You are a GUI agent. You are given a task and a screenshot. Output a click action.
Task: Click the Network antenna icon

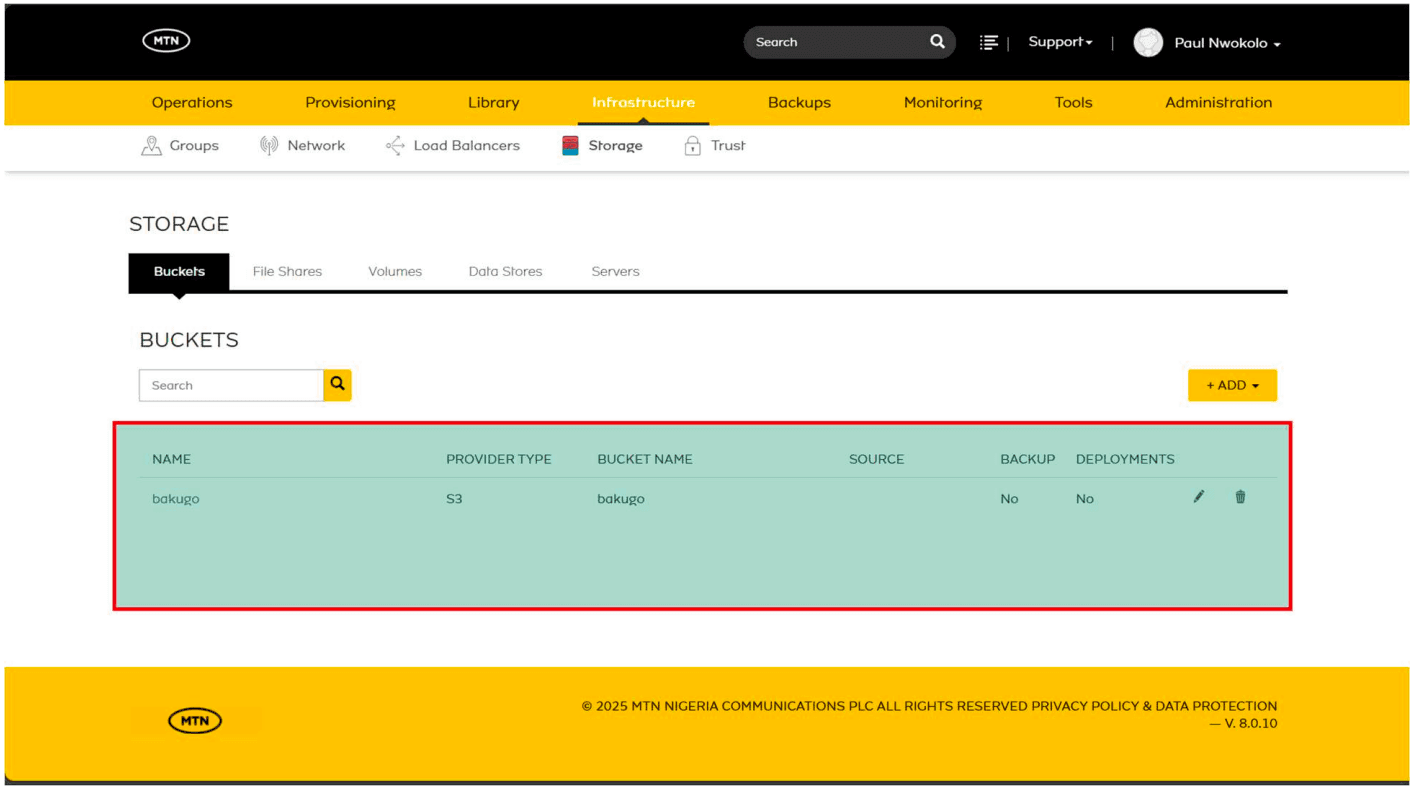point(269,146)
